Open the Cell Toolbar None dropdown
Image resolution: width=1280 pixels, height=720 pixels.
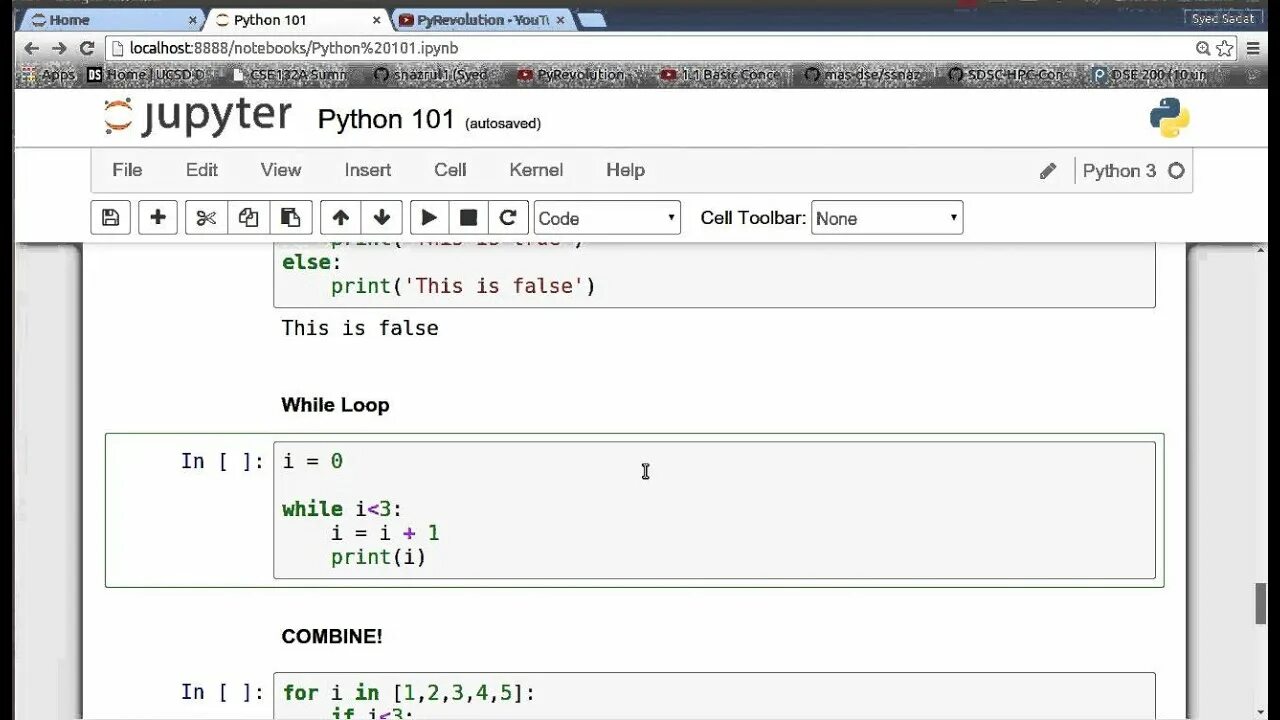[887, 218]
